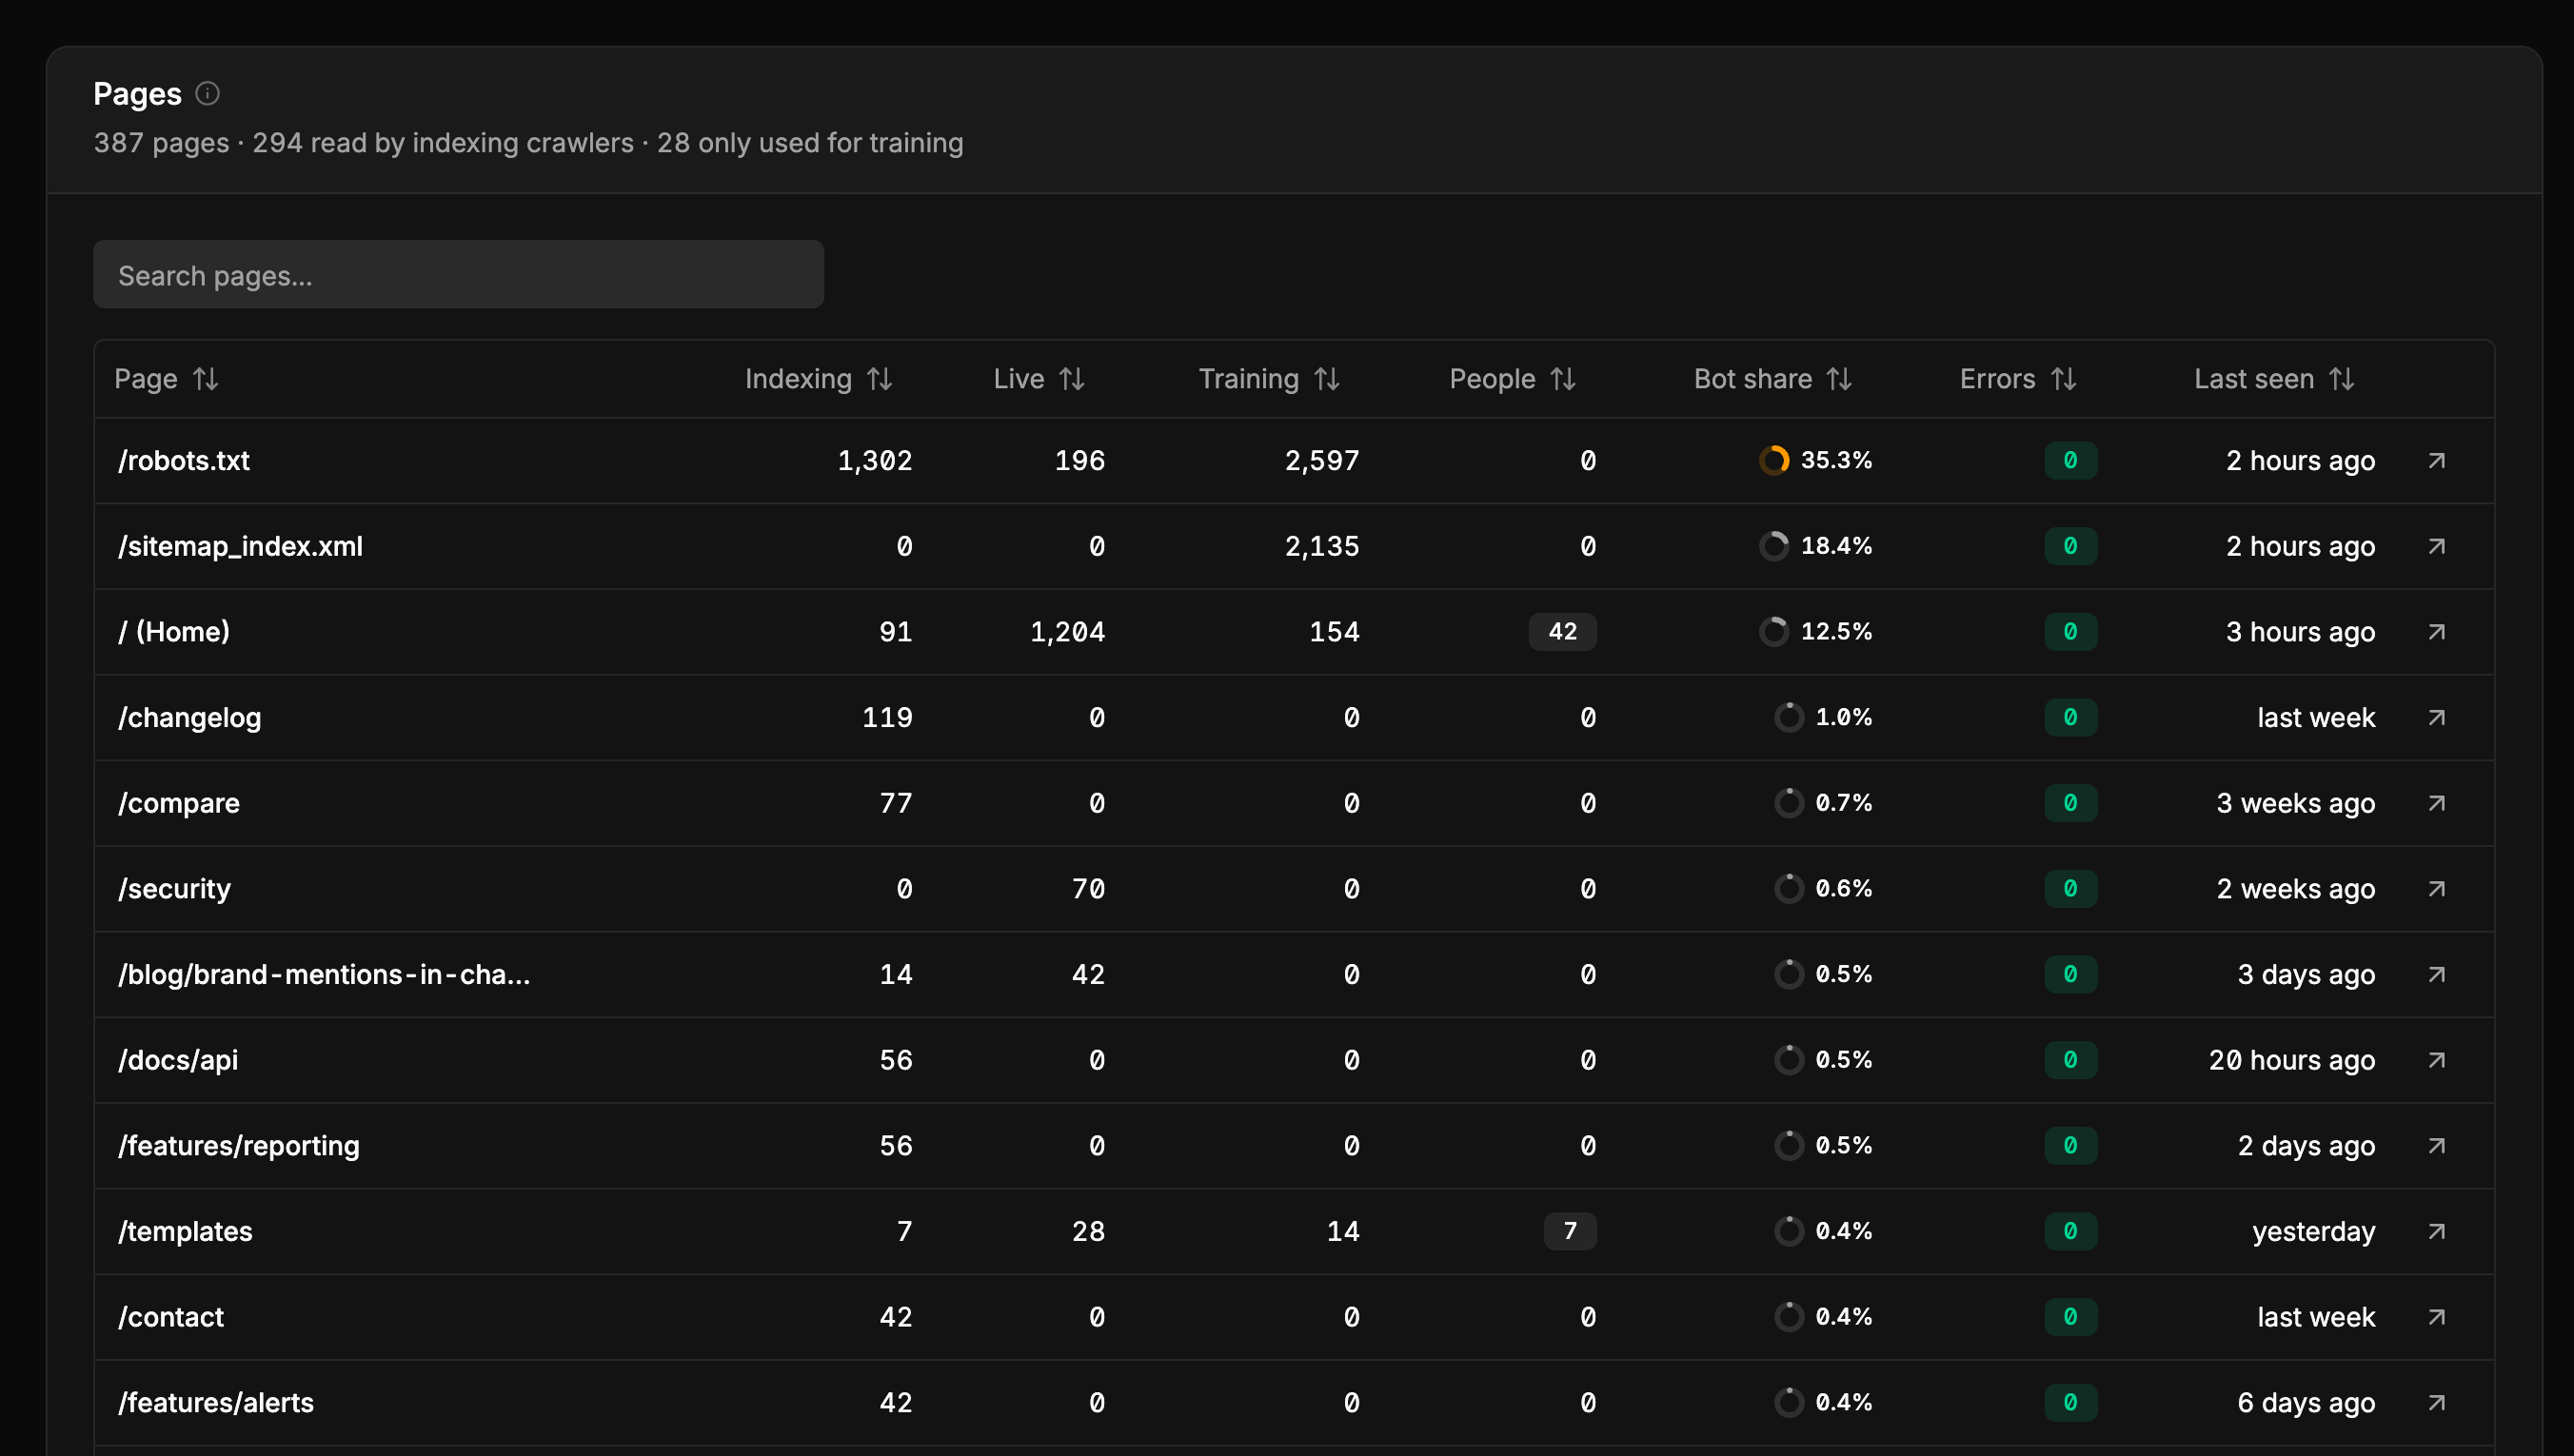The height and width of the screenshot is (1456, 2574).
Task: Click the '6 days ago' for /features/alerts
Action: click(x=2306, y=1403)
